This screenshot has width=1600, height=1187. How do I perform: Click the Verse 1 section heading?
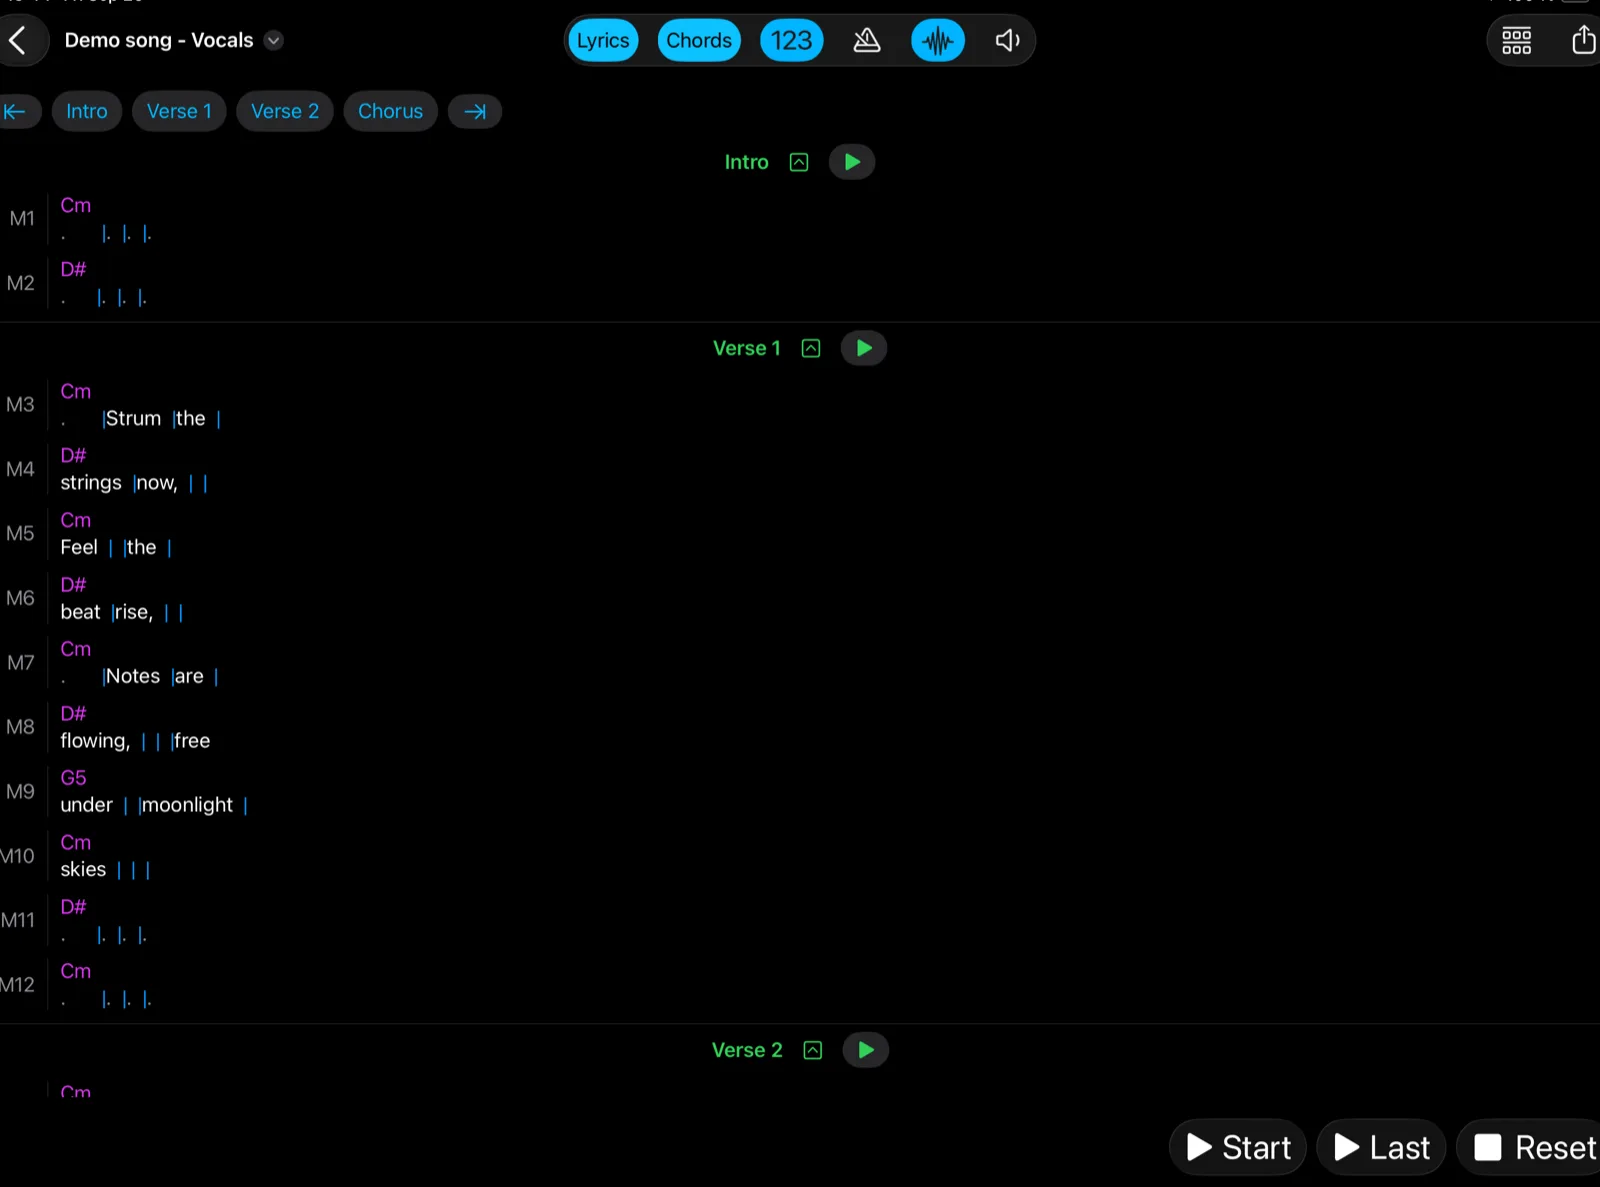point(746,348)
